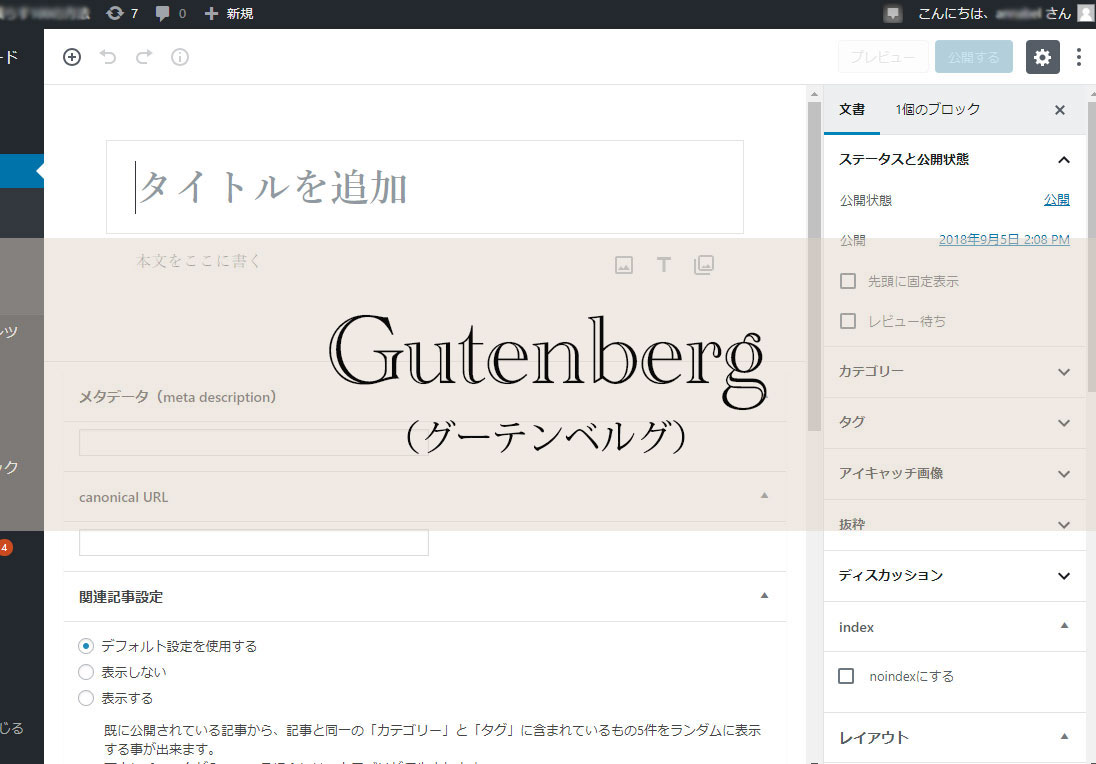Close the settings sidebar with X
The width and height of the screenshot is (1096, 764).
[x=1060, y=110]
